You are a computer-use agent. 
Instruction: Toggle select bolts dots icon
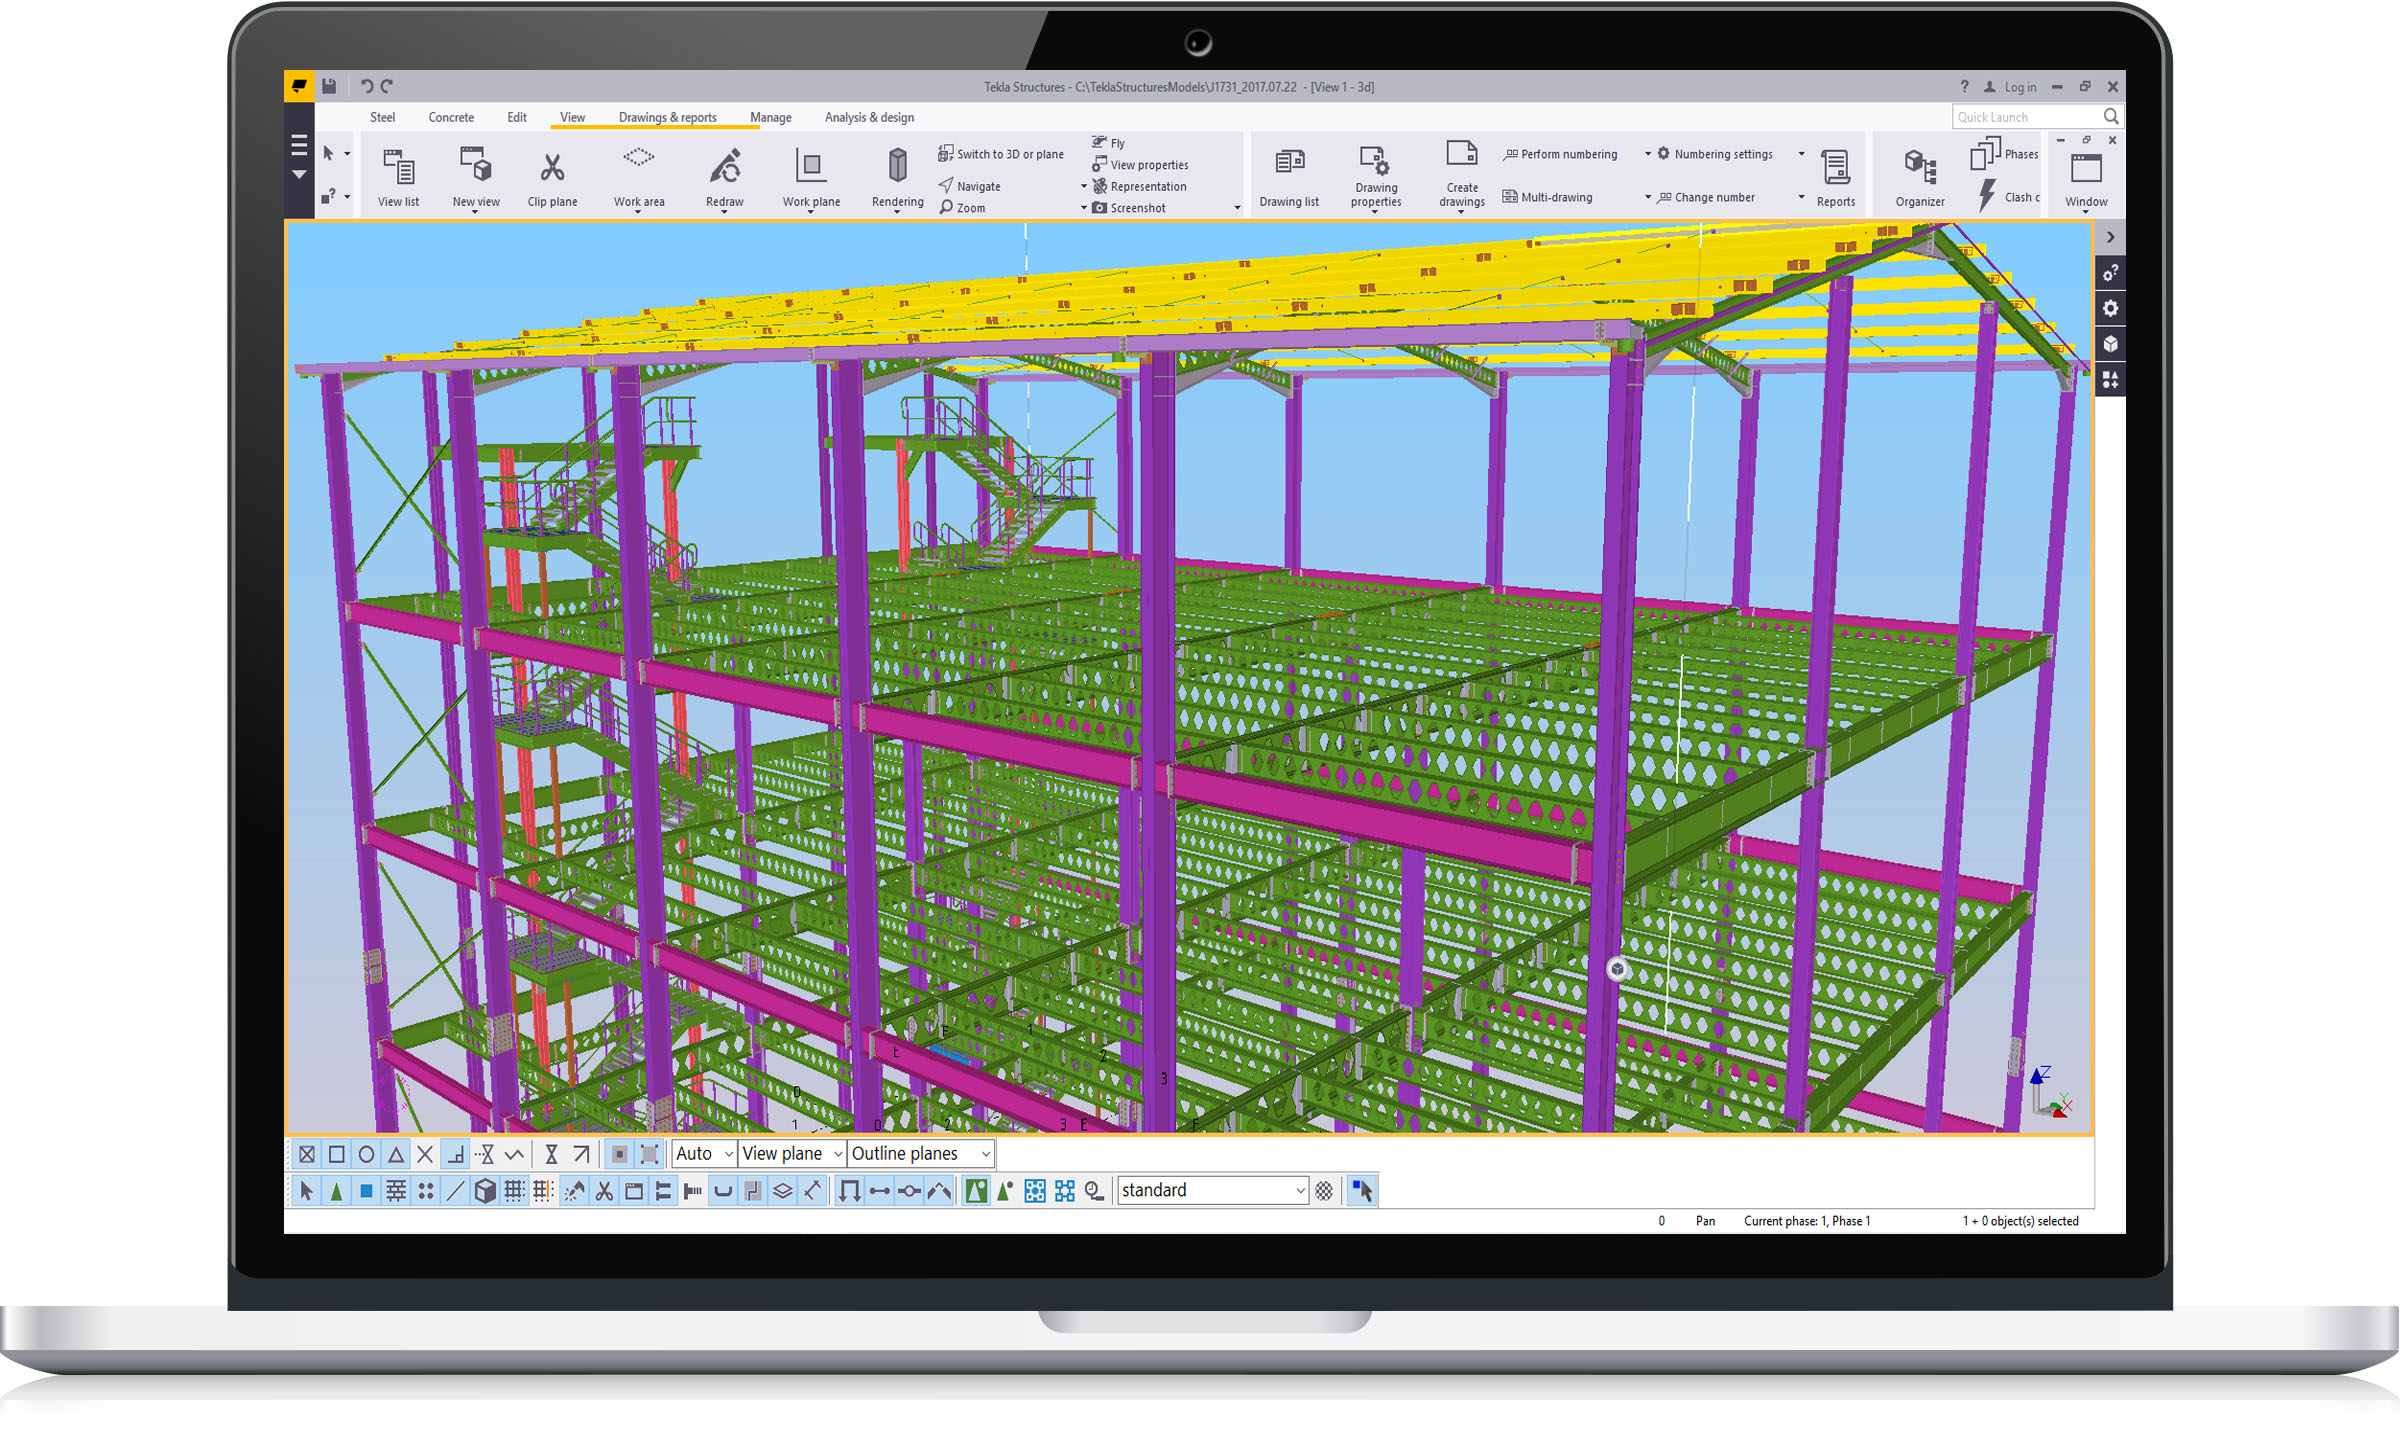coord(426,1191)
